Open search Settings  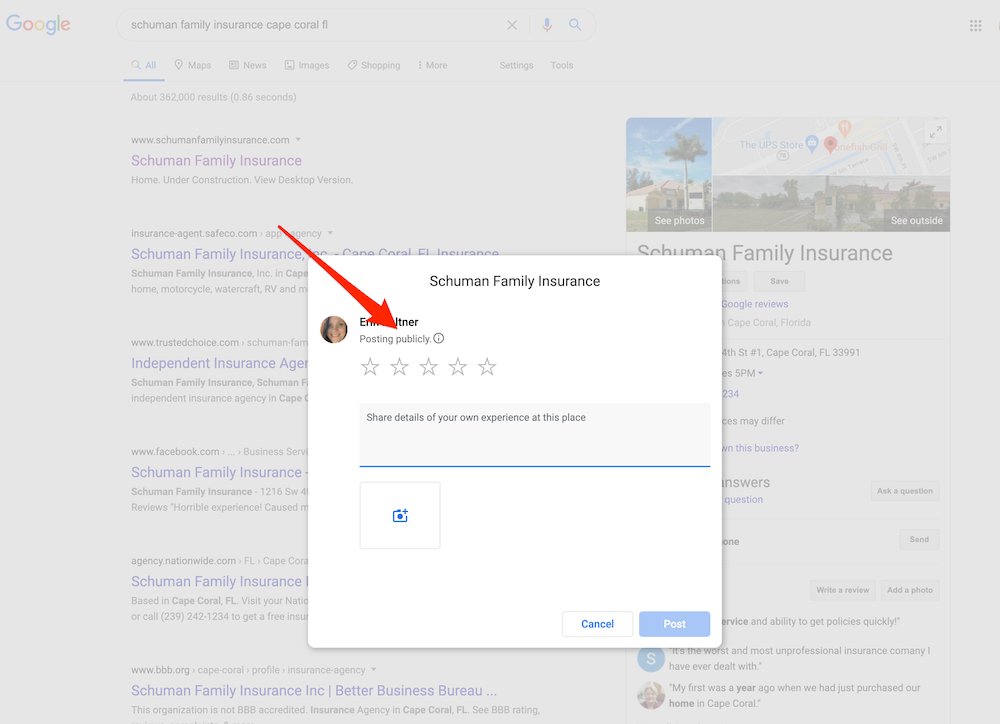pos(516,65)
